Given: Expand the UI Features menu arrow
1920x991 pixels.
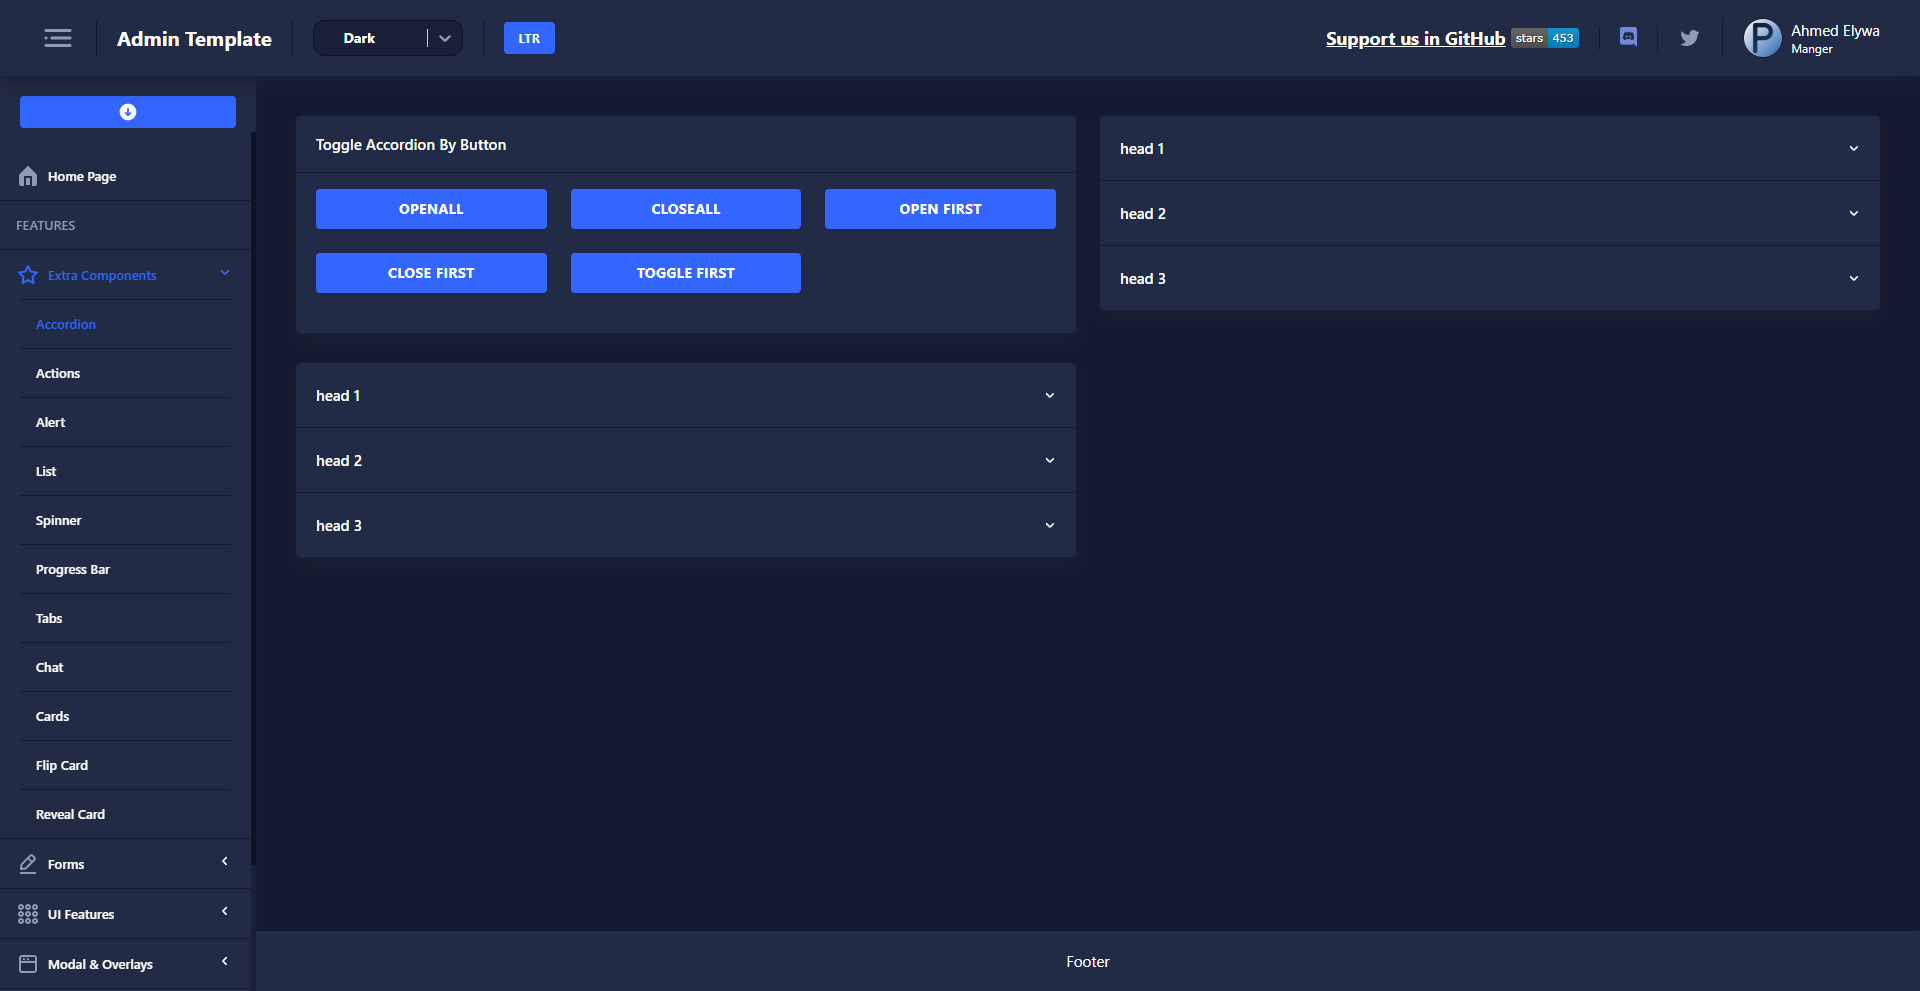Looking at the screenshot, I should [x=225, y=911].
